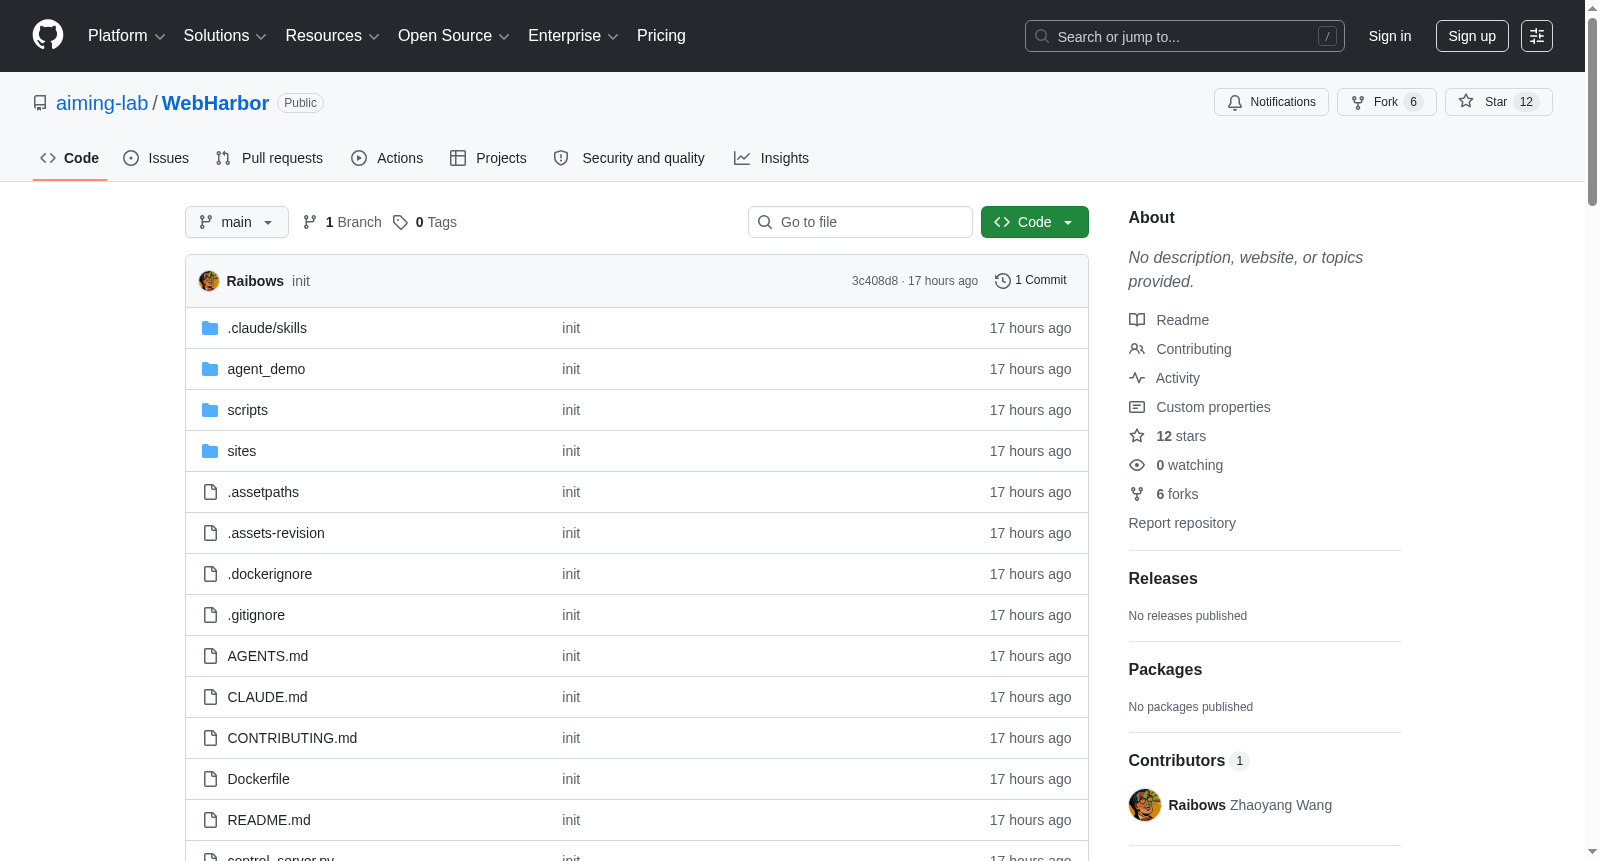The height and width of the screenshot is (861, 1600).
Task: Select the book icon beside Readme
Action: tap(1137, 320)
